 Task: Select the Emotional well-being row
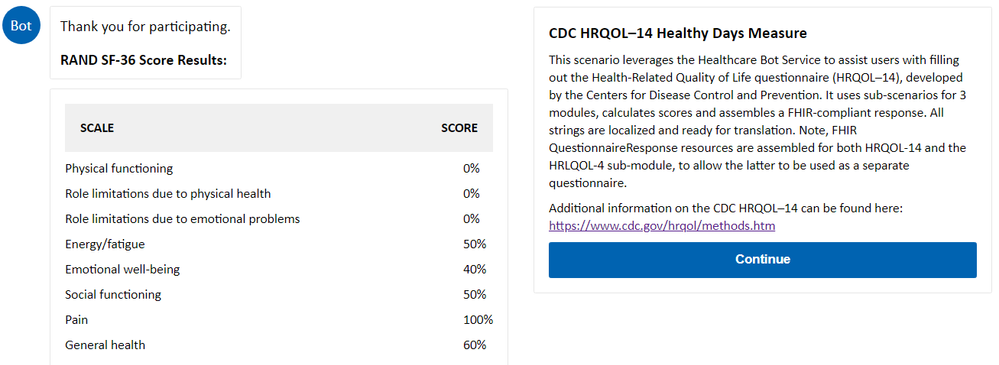(x=278, y=269)
